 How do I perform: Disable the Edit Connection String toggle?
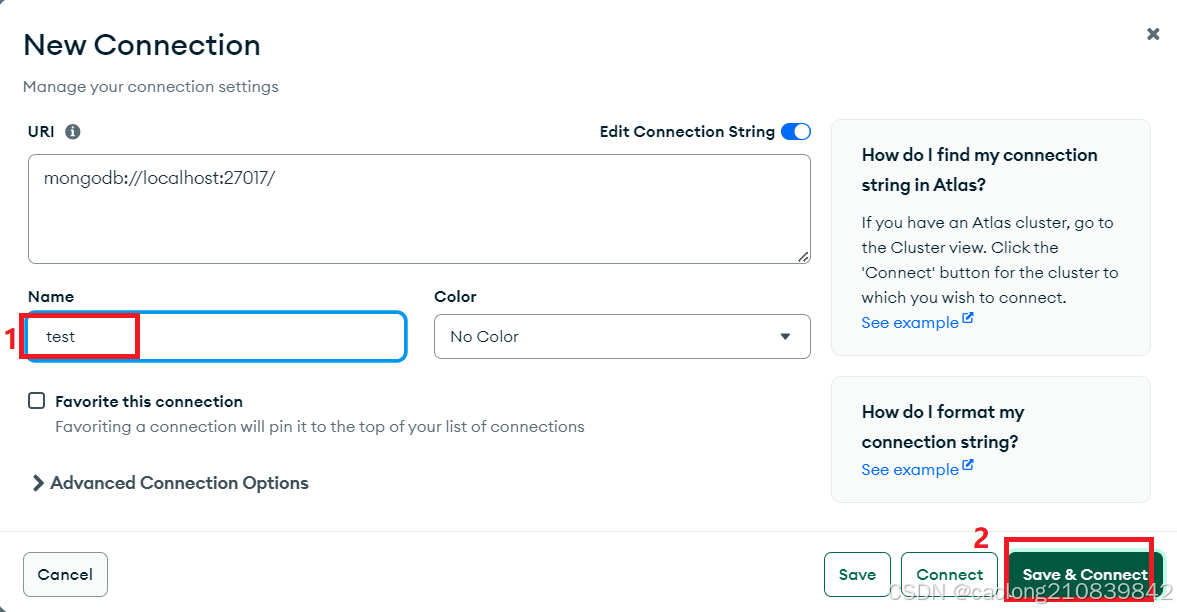click(796, 132)
